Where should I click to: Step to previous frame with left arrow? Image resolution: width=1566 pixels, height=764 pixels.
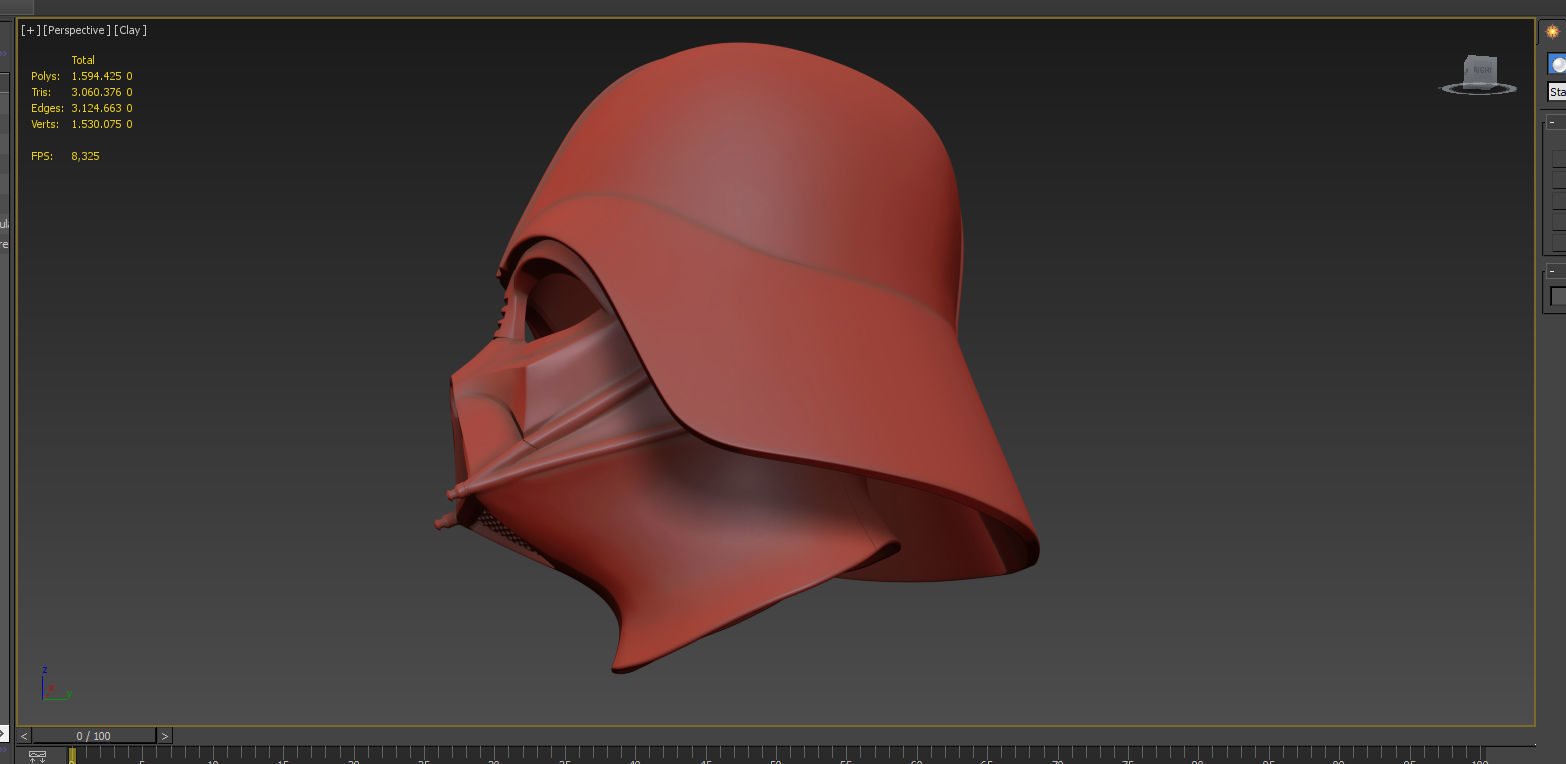(24, 736)
